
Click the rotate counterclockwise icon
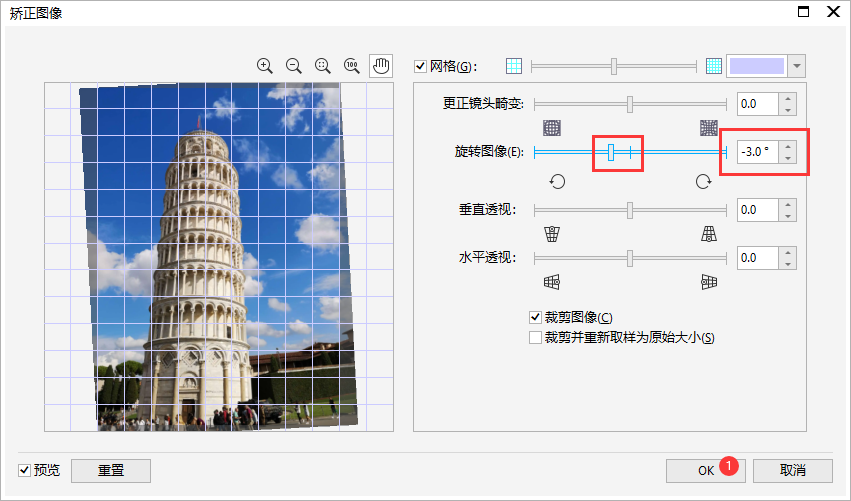tap(557, 181)
